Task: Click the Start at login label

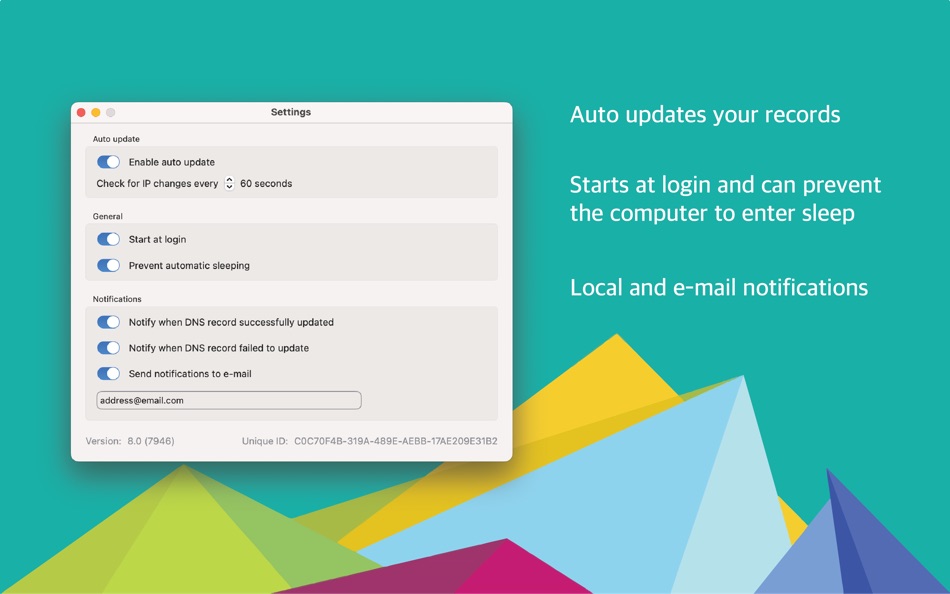Action: pyautogui.click(x=158, y=239)
